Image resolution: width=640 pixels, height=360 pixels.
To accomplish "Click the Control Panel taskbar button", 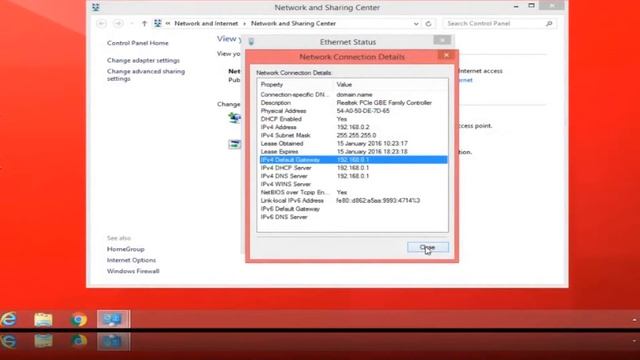I will point(113,319).
